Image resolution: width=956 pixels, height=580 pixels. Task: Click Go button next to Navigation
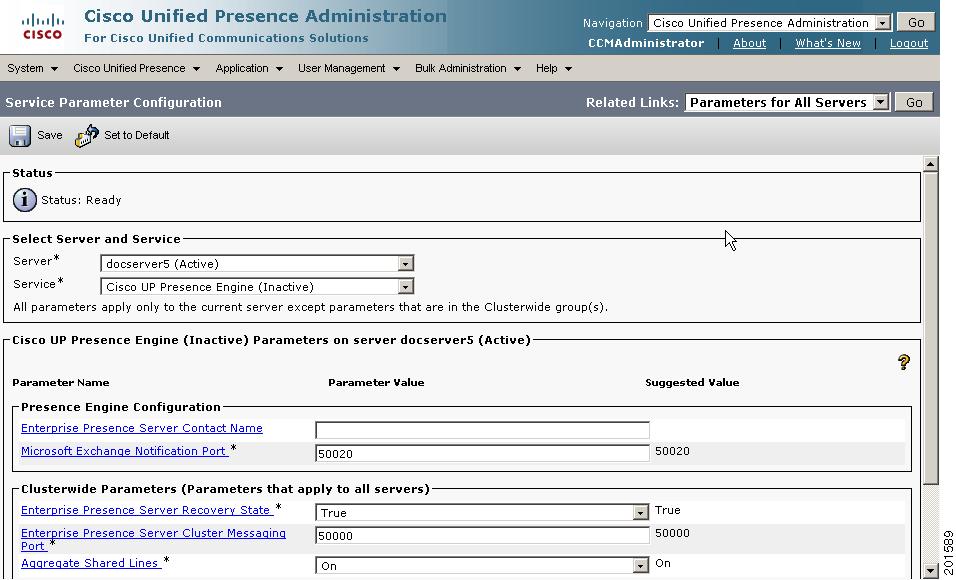pyautogui.click(x=916, y=23)
